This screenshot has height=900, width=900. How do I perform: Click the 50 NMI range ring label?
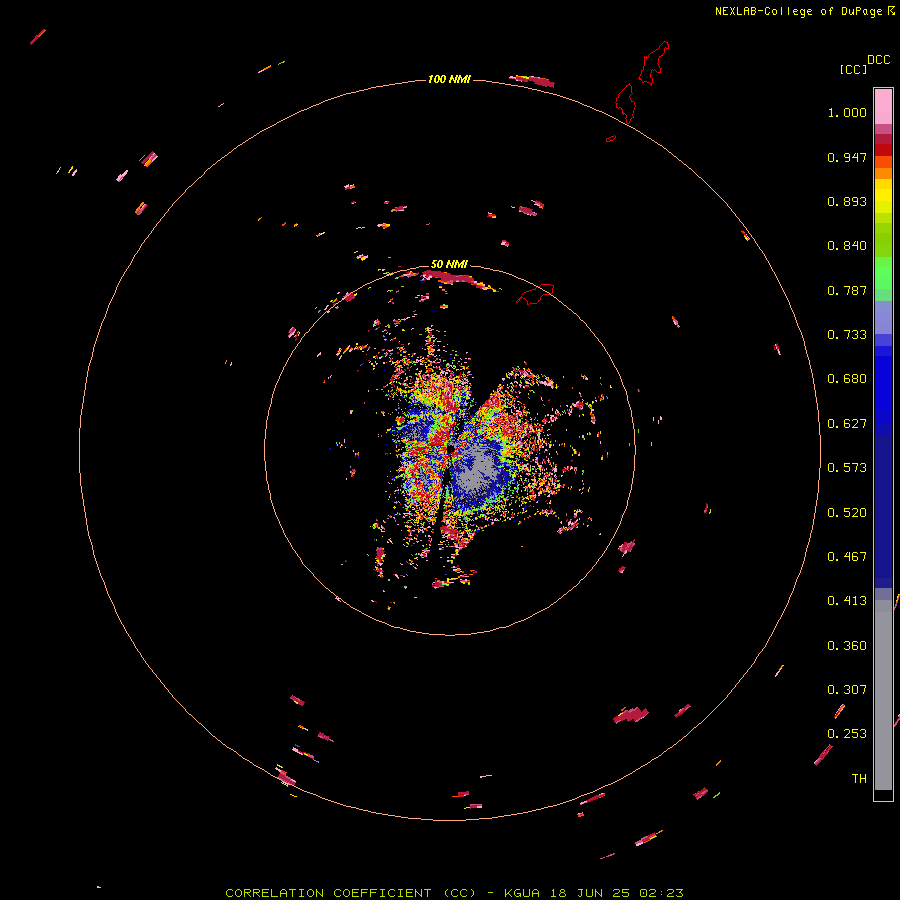point(449,265)
